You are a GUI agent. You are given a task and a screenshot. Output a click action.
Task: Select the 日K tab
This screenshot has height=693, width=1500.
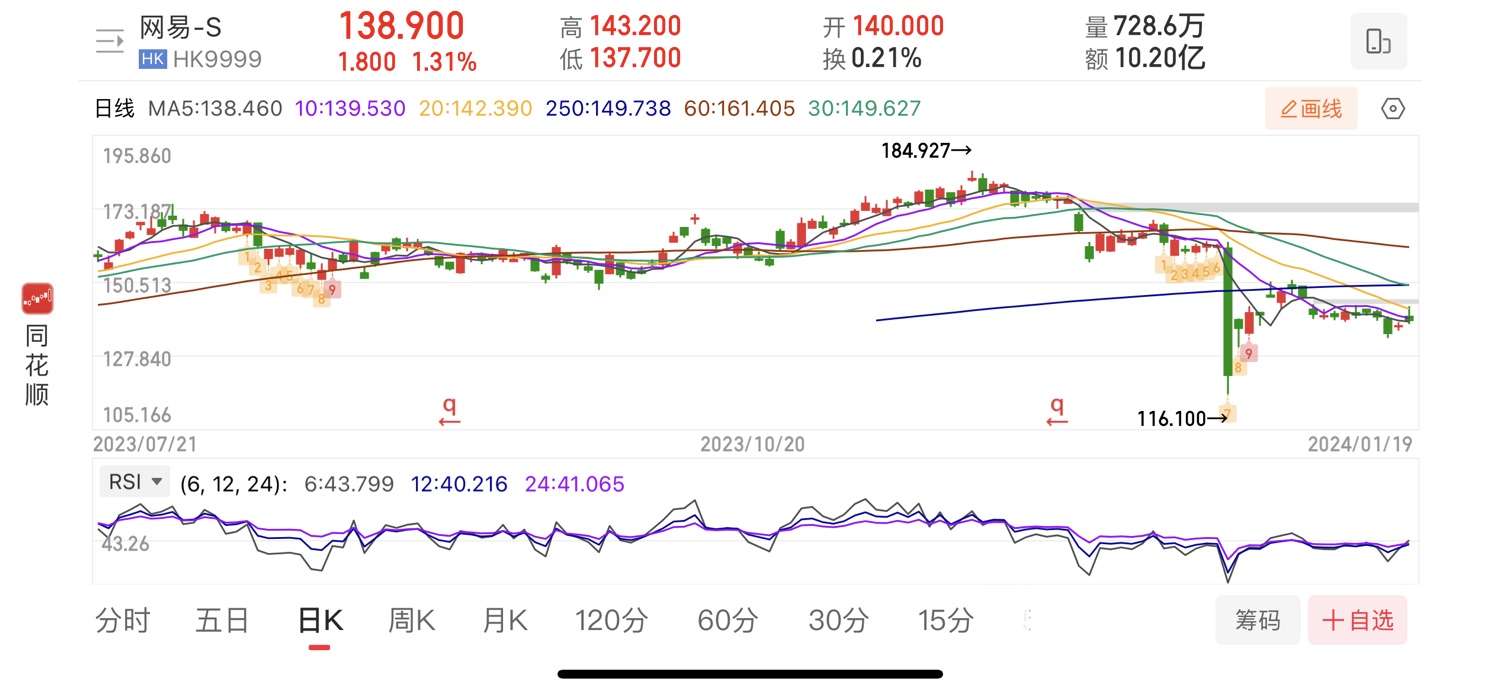pos(320,621)
